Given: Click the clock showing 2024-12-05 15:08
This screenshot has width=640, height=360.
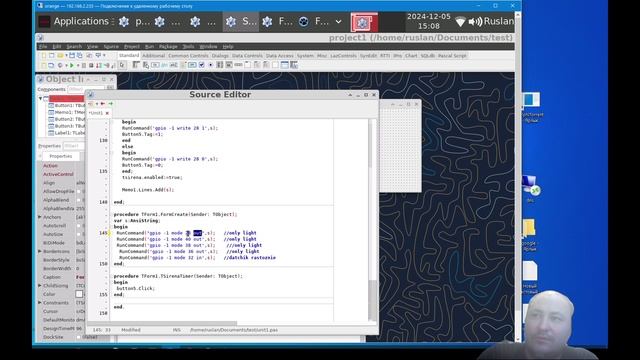Looking at the screenshot, I should point(429,21).
